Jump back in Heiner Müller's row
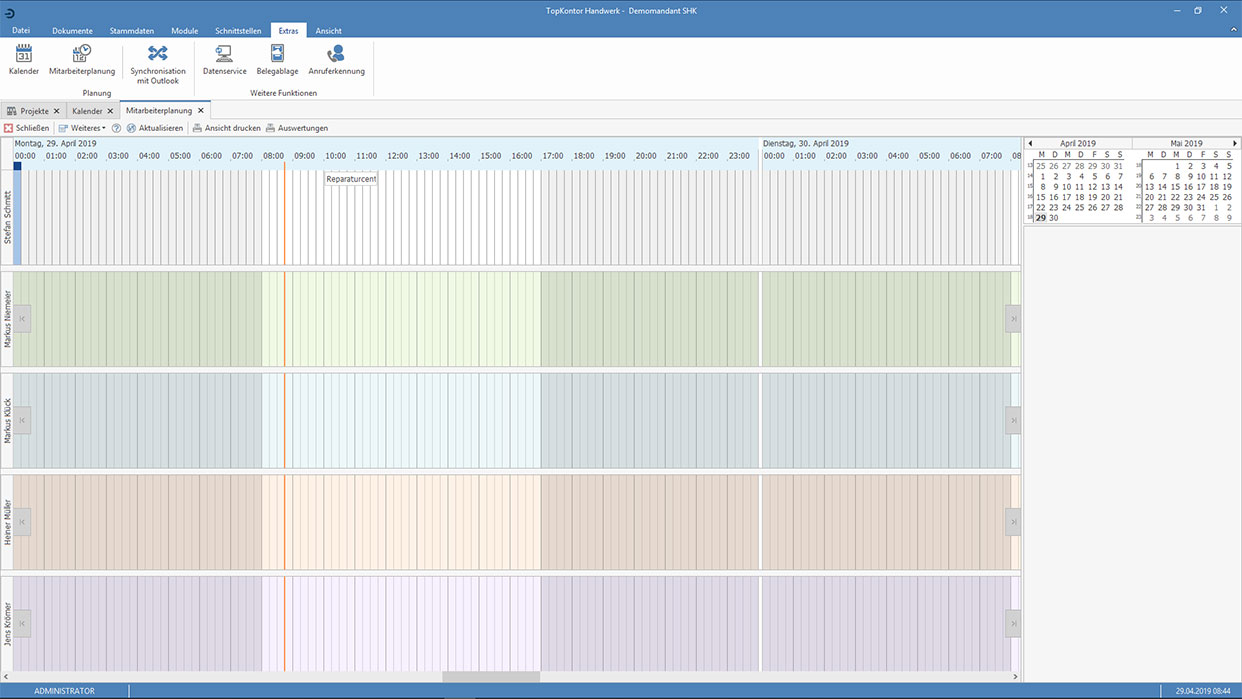Viewport: 1242px width, 699px height. pyautogui.click(x=22, y=522)
